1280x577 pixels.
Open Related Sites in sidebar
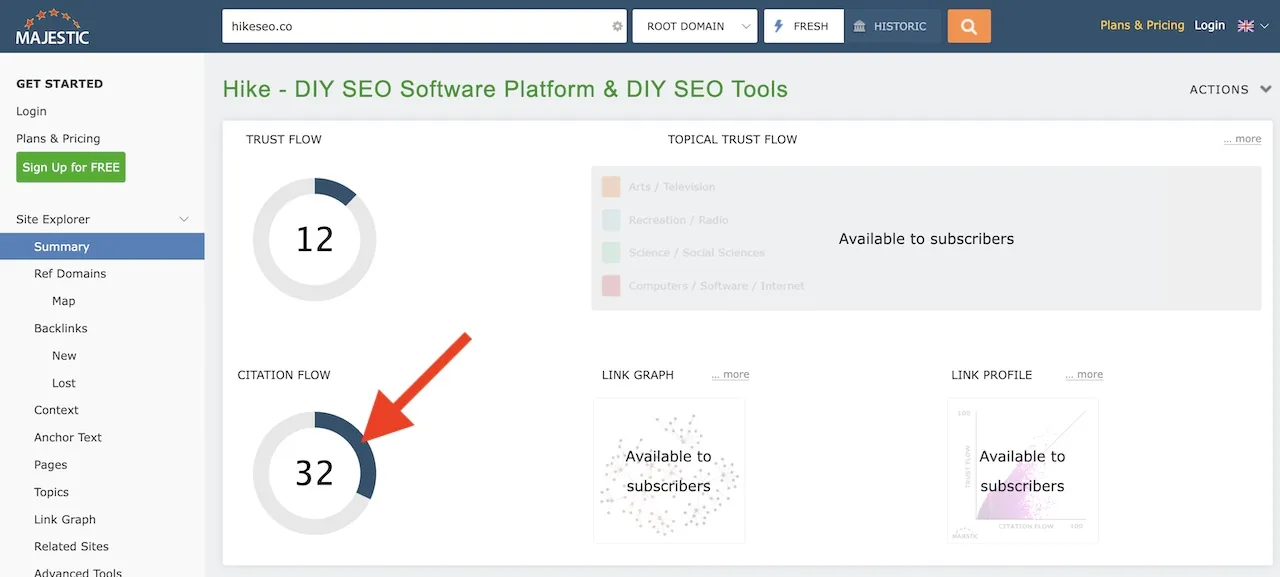tap(71, 546)
